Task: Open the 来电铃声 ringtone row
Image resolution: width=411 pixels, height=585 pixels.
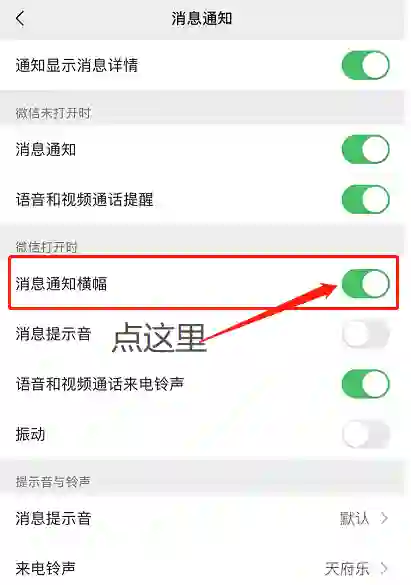Action: point(202,566)
